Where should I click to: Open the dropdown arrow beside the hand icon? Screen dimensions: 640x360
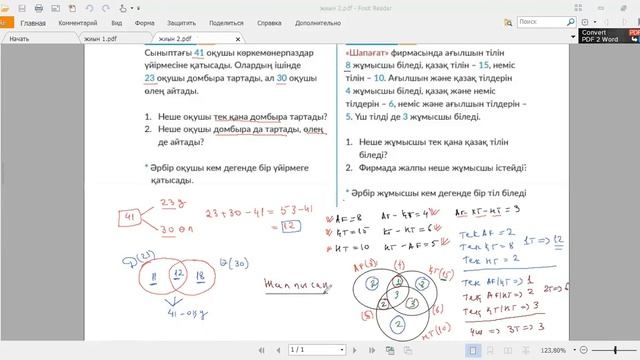132,8
